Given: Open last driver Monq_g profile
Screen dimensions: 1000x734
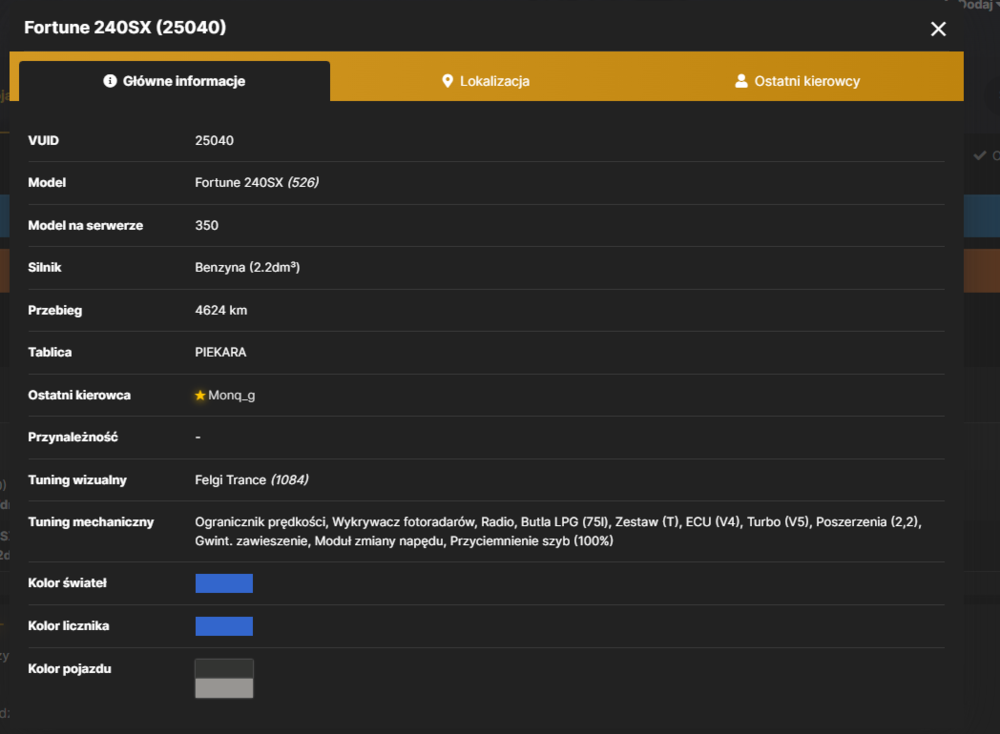Looking at the screenshot, I should coord(232,395).
